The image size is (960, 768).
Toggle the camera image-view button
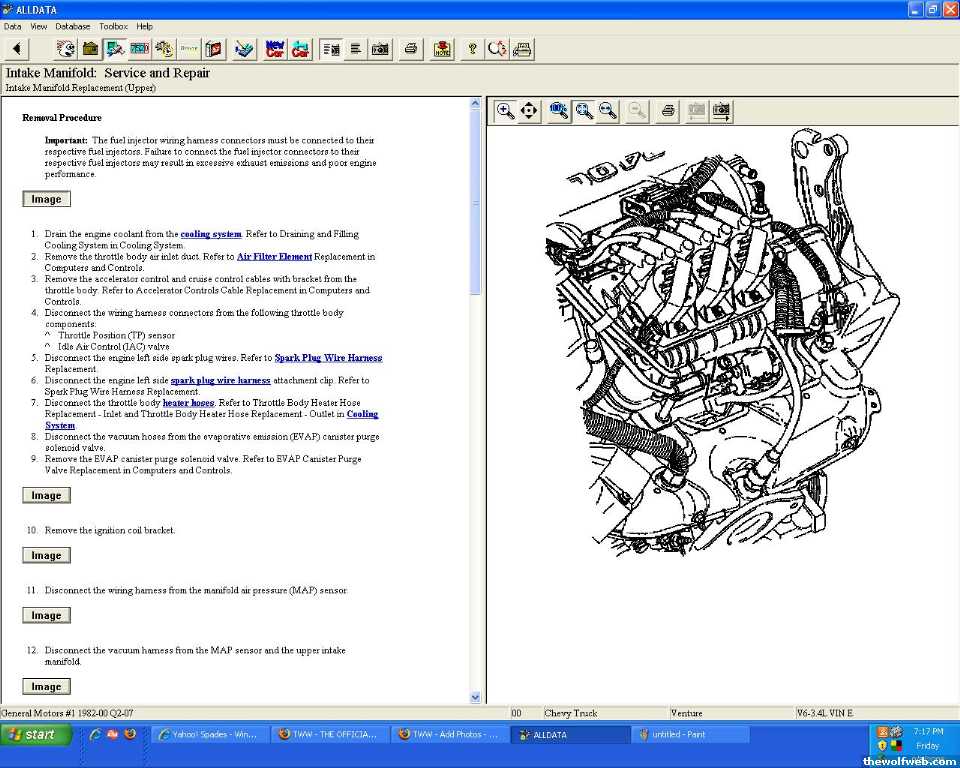pos(380,48)
